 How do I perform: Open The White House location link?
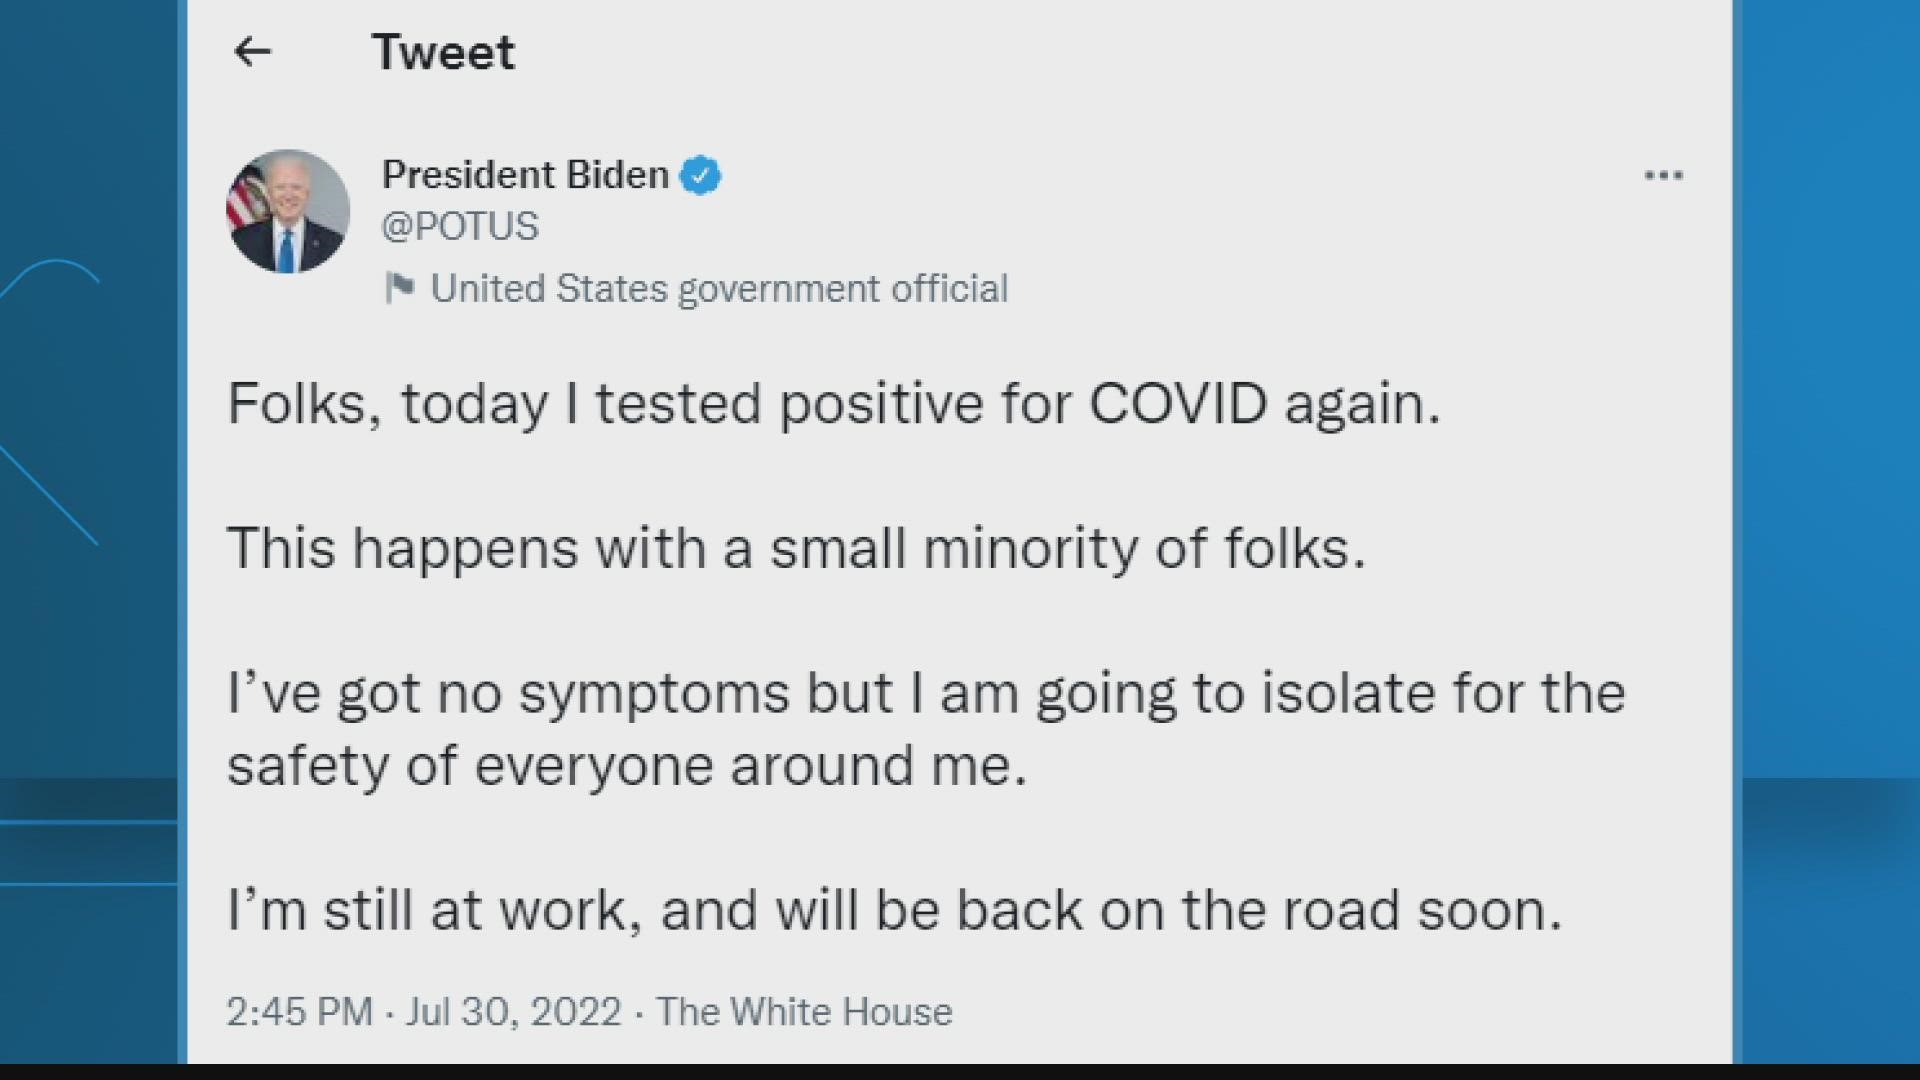pos(804,1012)
